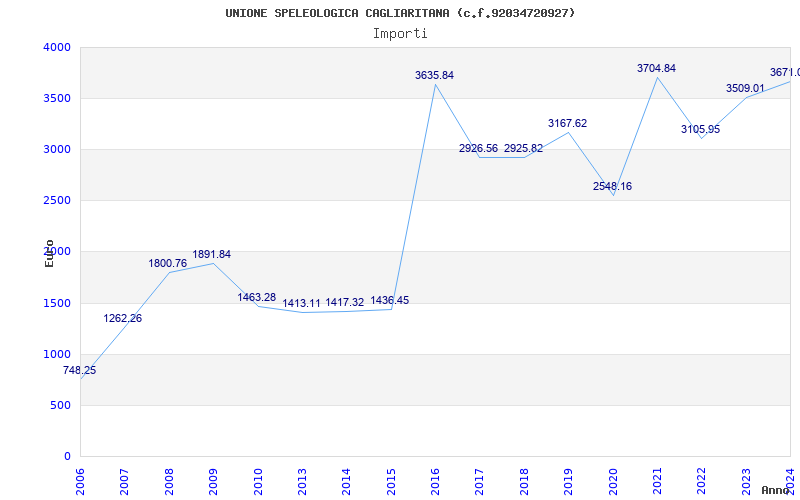Click the x-axis year 2018
This screenshot has width=800, height=500.
point(524,482)
